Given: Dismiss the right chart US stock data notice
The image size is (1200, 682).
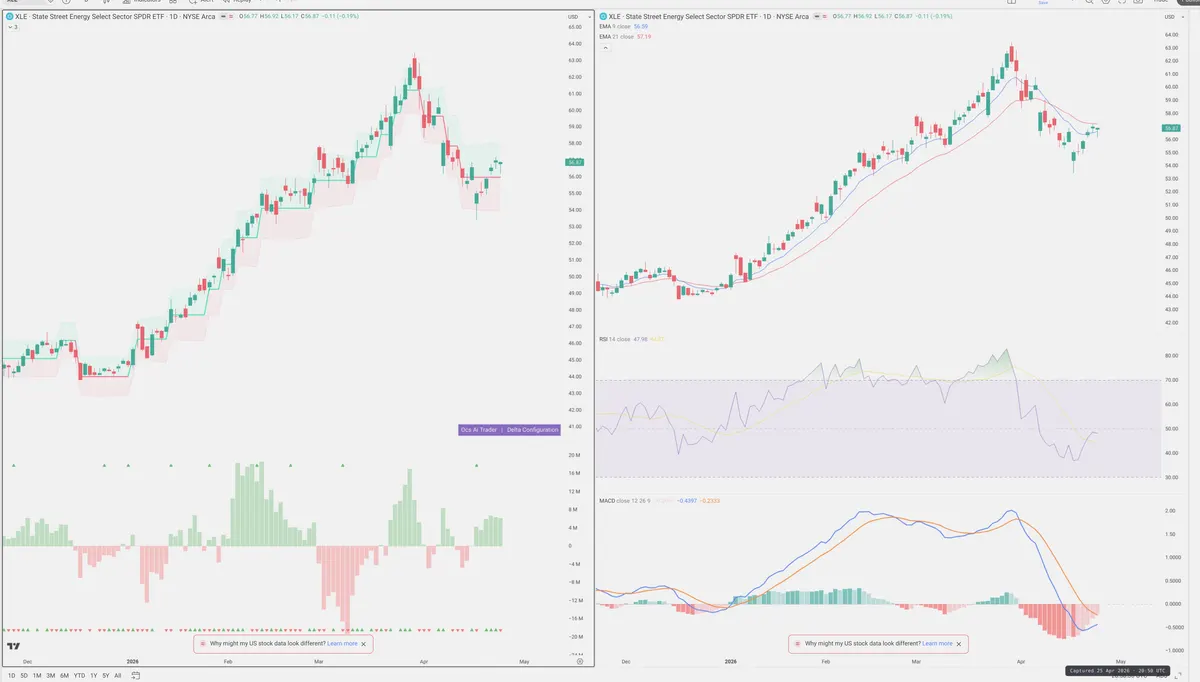Looking at the screenshot, I should 959,644.
